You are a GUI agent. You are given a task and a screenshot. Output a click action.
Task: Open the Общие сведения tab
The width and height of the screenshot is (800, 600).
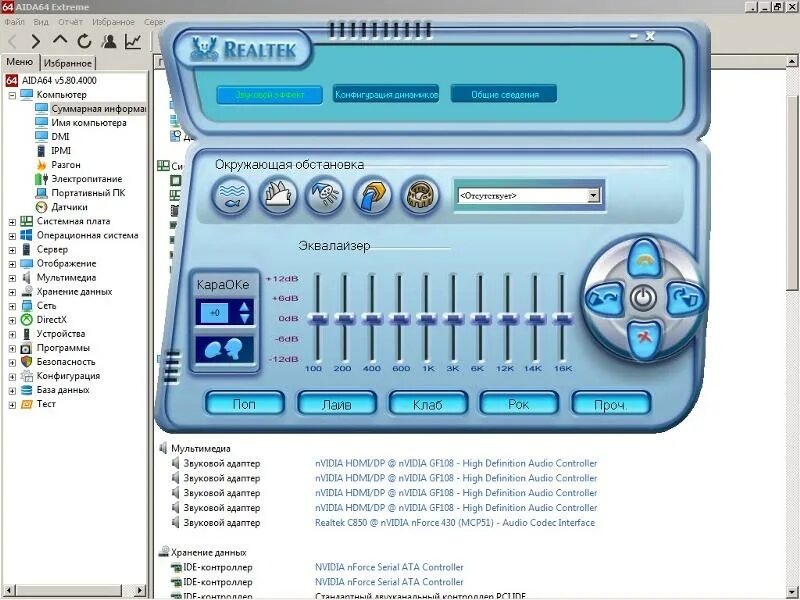coord(504,94)
